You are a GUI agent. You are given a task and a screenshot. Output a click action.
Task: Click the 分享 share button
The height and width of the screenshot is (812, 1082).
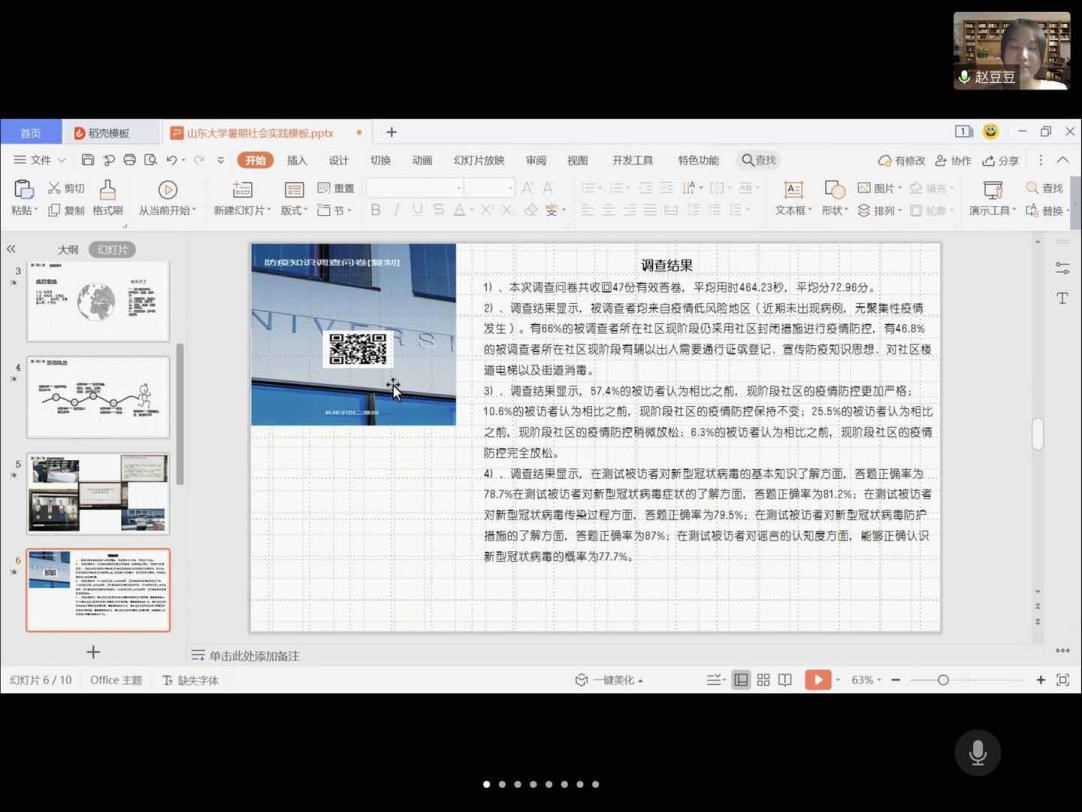click(1001, 160)
